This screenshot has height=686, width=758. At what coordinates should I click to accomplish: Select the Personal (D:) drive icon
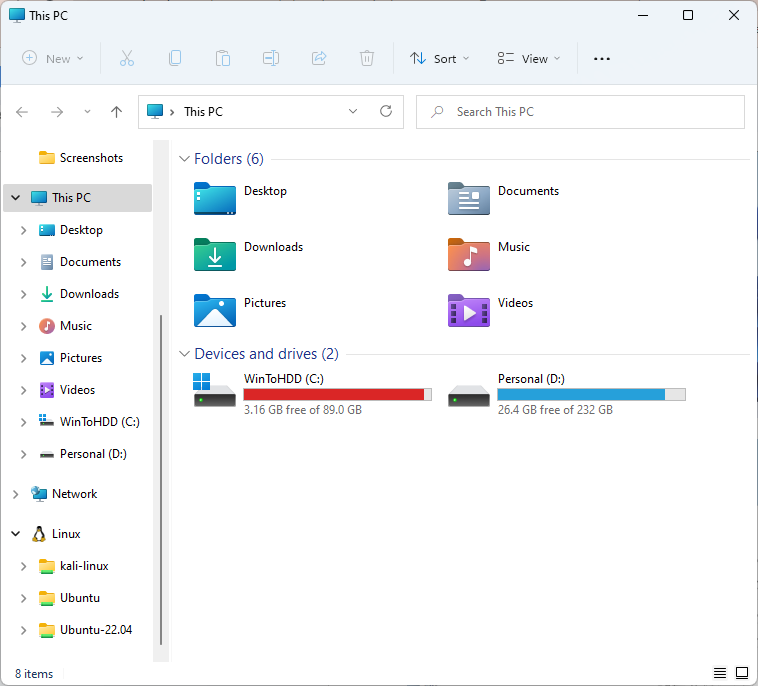click(x=468, y=395)
